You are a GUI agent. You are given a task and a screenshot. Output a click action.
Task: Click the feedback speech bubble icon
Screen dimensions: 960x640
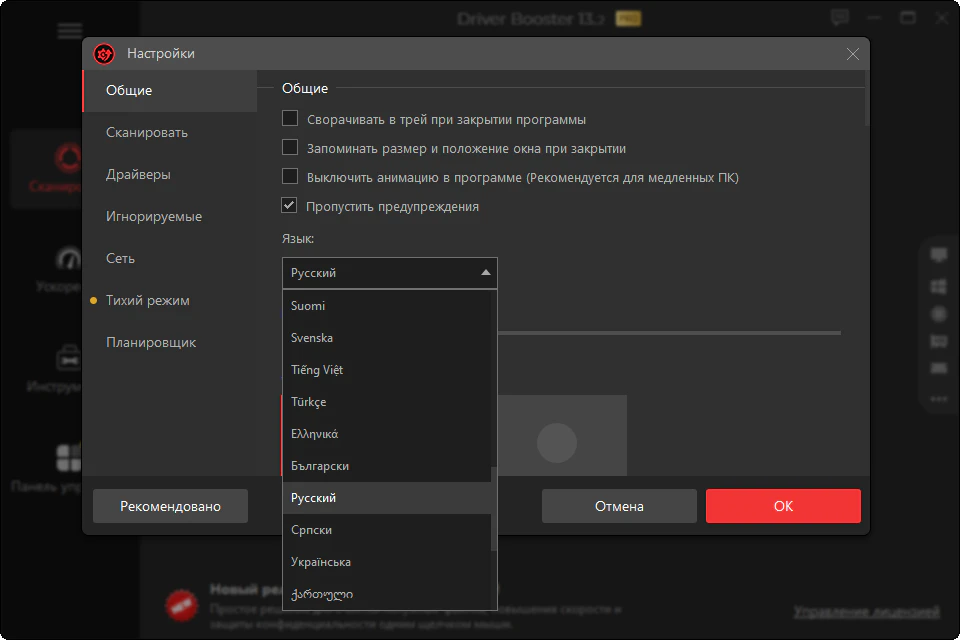pyautogui.click(x=840, y=18)
